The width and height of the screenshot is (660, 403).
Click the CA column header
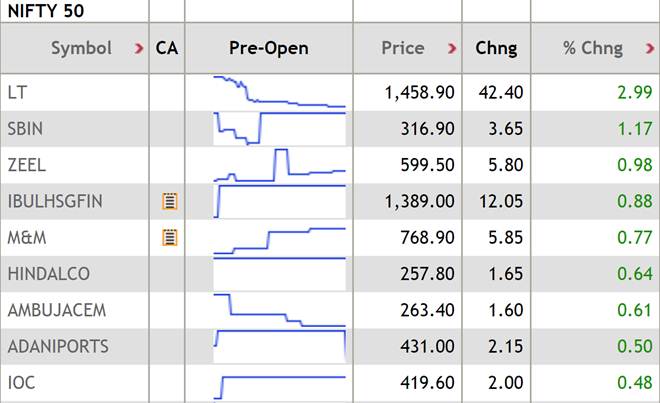(167, 48)
